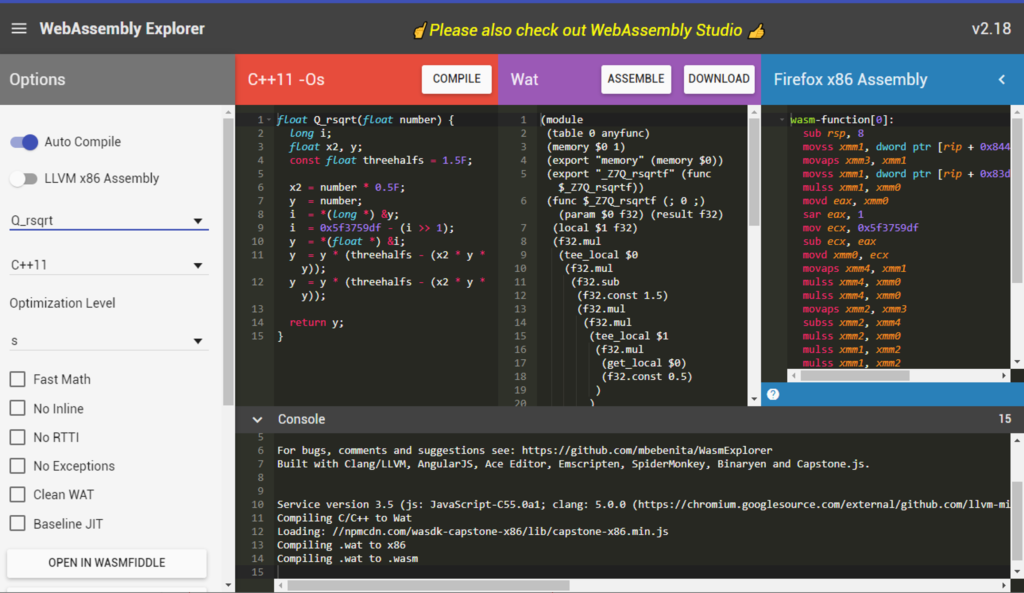Enable Clean WAT output
This screenshot has height=593, width=1024.
pos(15,494)
